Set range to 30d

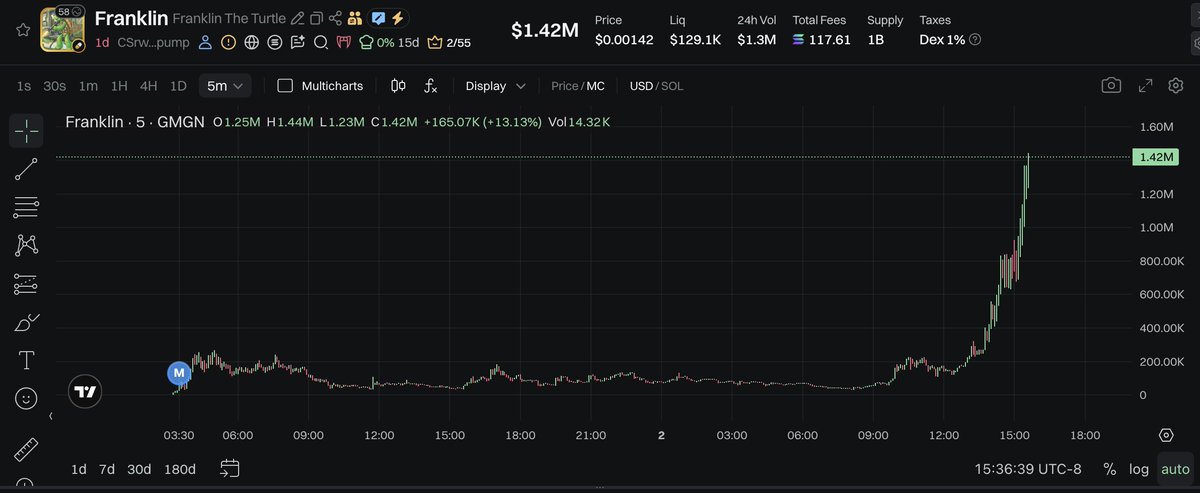pyautogui.click(x=139, y=469)
